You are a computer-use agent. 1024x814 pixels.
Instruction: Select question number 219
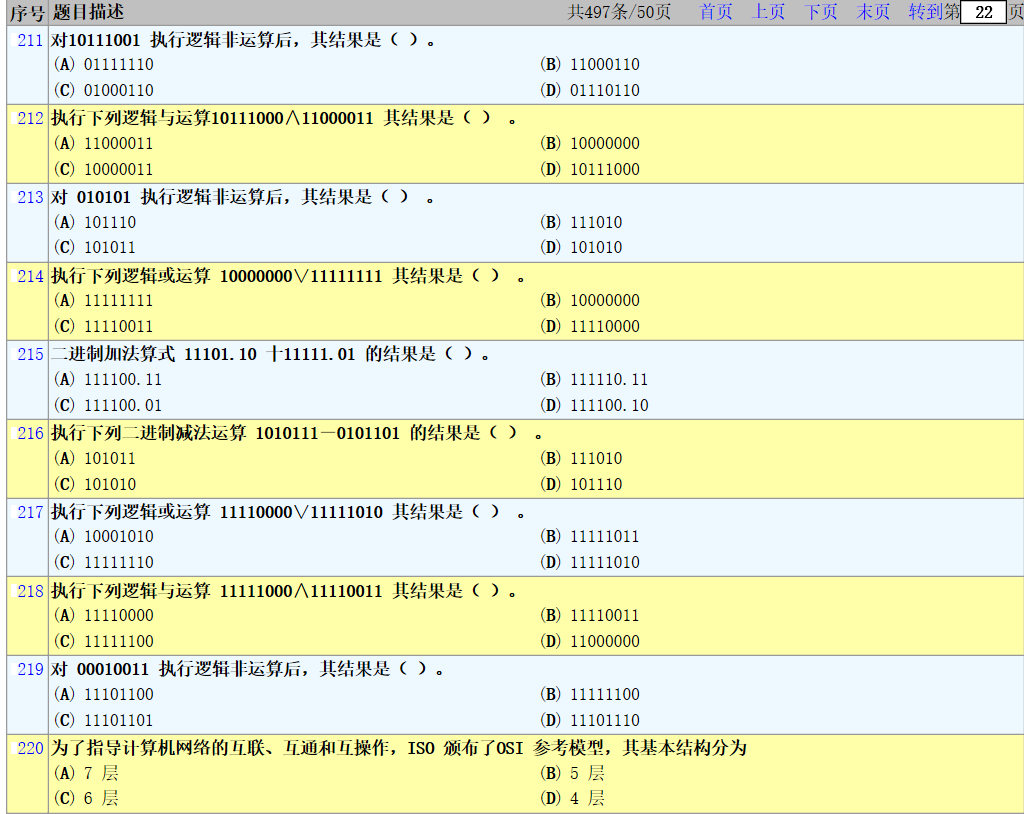coord(30,669)
